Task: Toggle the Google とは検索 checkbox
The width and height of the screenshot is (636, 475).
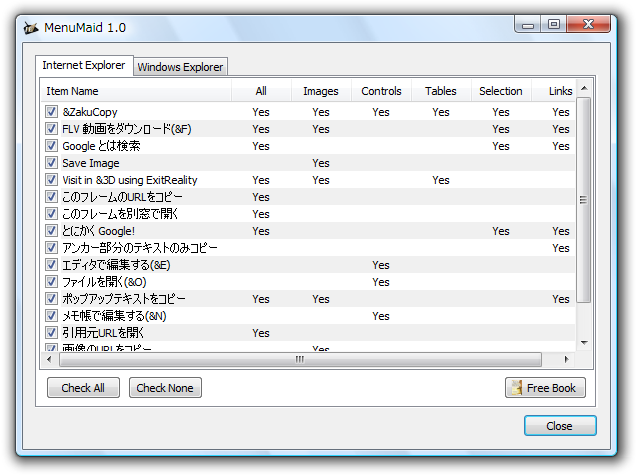Action: pos(51,146)
